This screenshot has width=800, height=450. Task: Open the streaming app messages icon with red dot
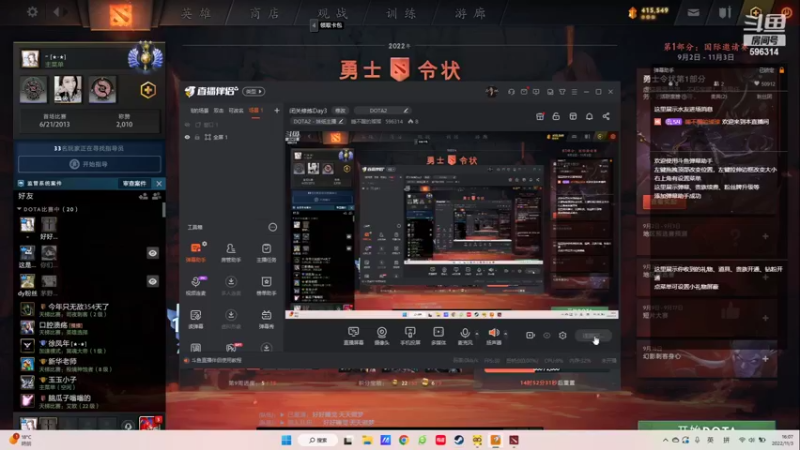(524, 92)
